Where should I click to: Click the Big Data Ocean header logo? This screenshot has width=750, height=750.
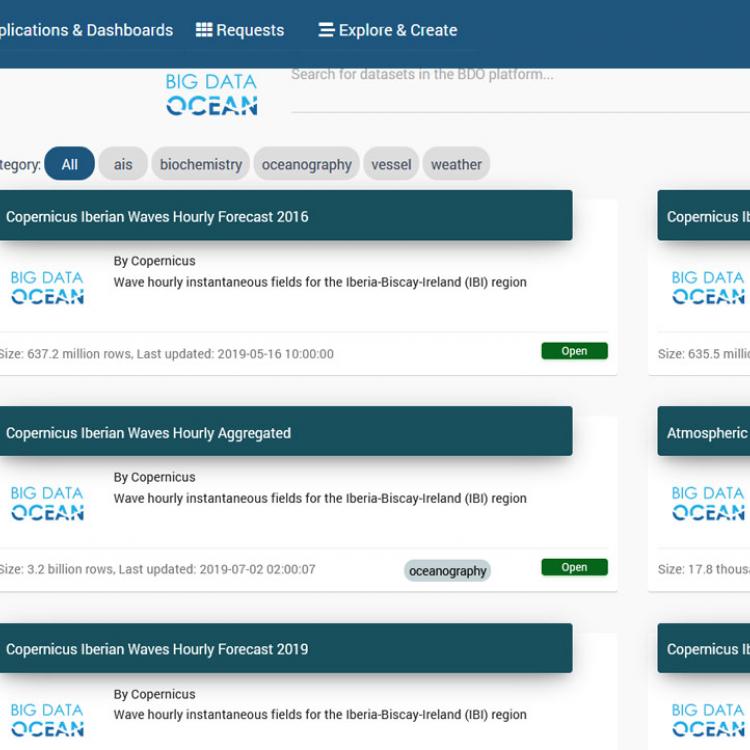tap(211, 94)
